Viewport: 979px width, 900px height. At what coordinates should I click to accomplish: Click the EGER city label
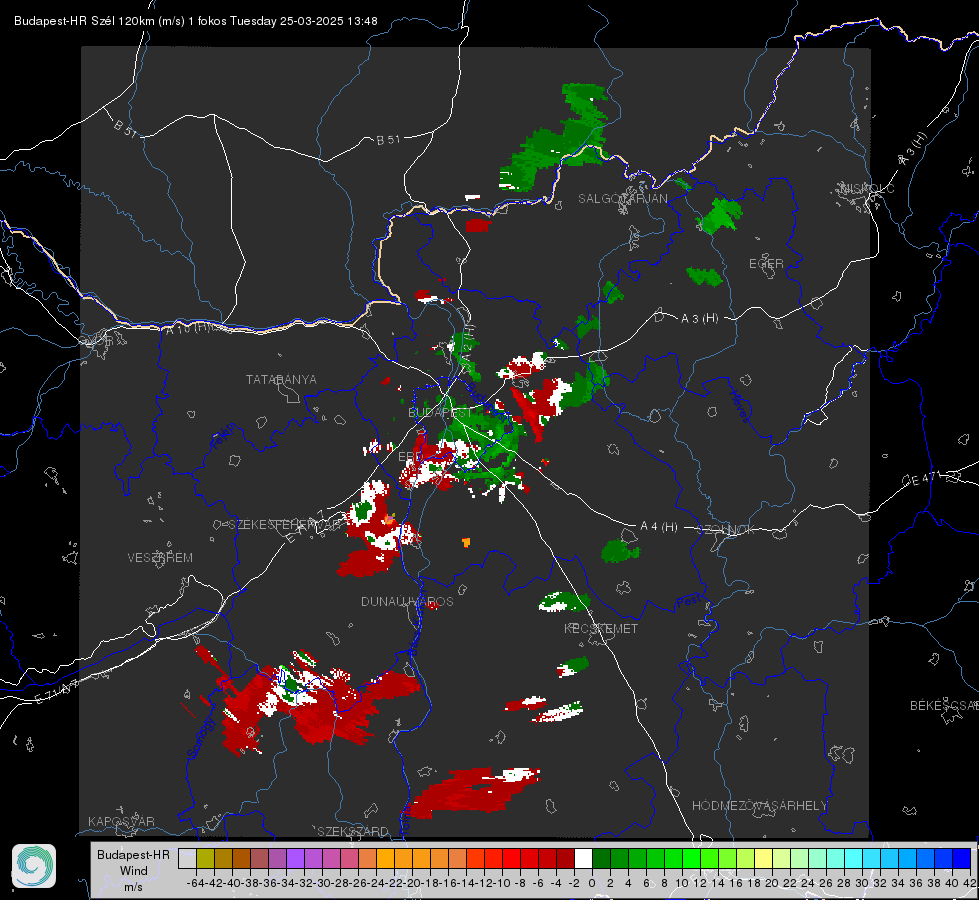click(x=766, y=264)
